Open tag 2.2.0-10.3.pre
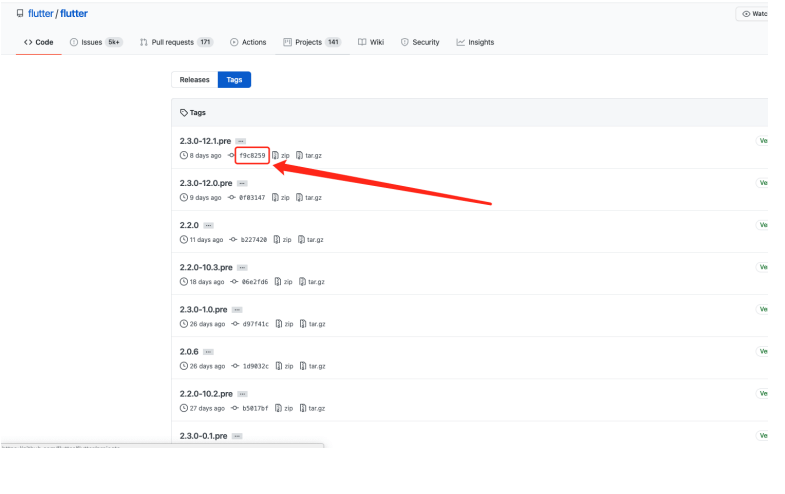This screenshot has height=494, width=785. 206,267
